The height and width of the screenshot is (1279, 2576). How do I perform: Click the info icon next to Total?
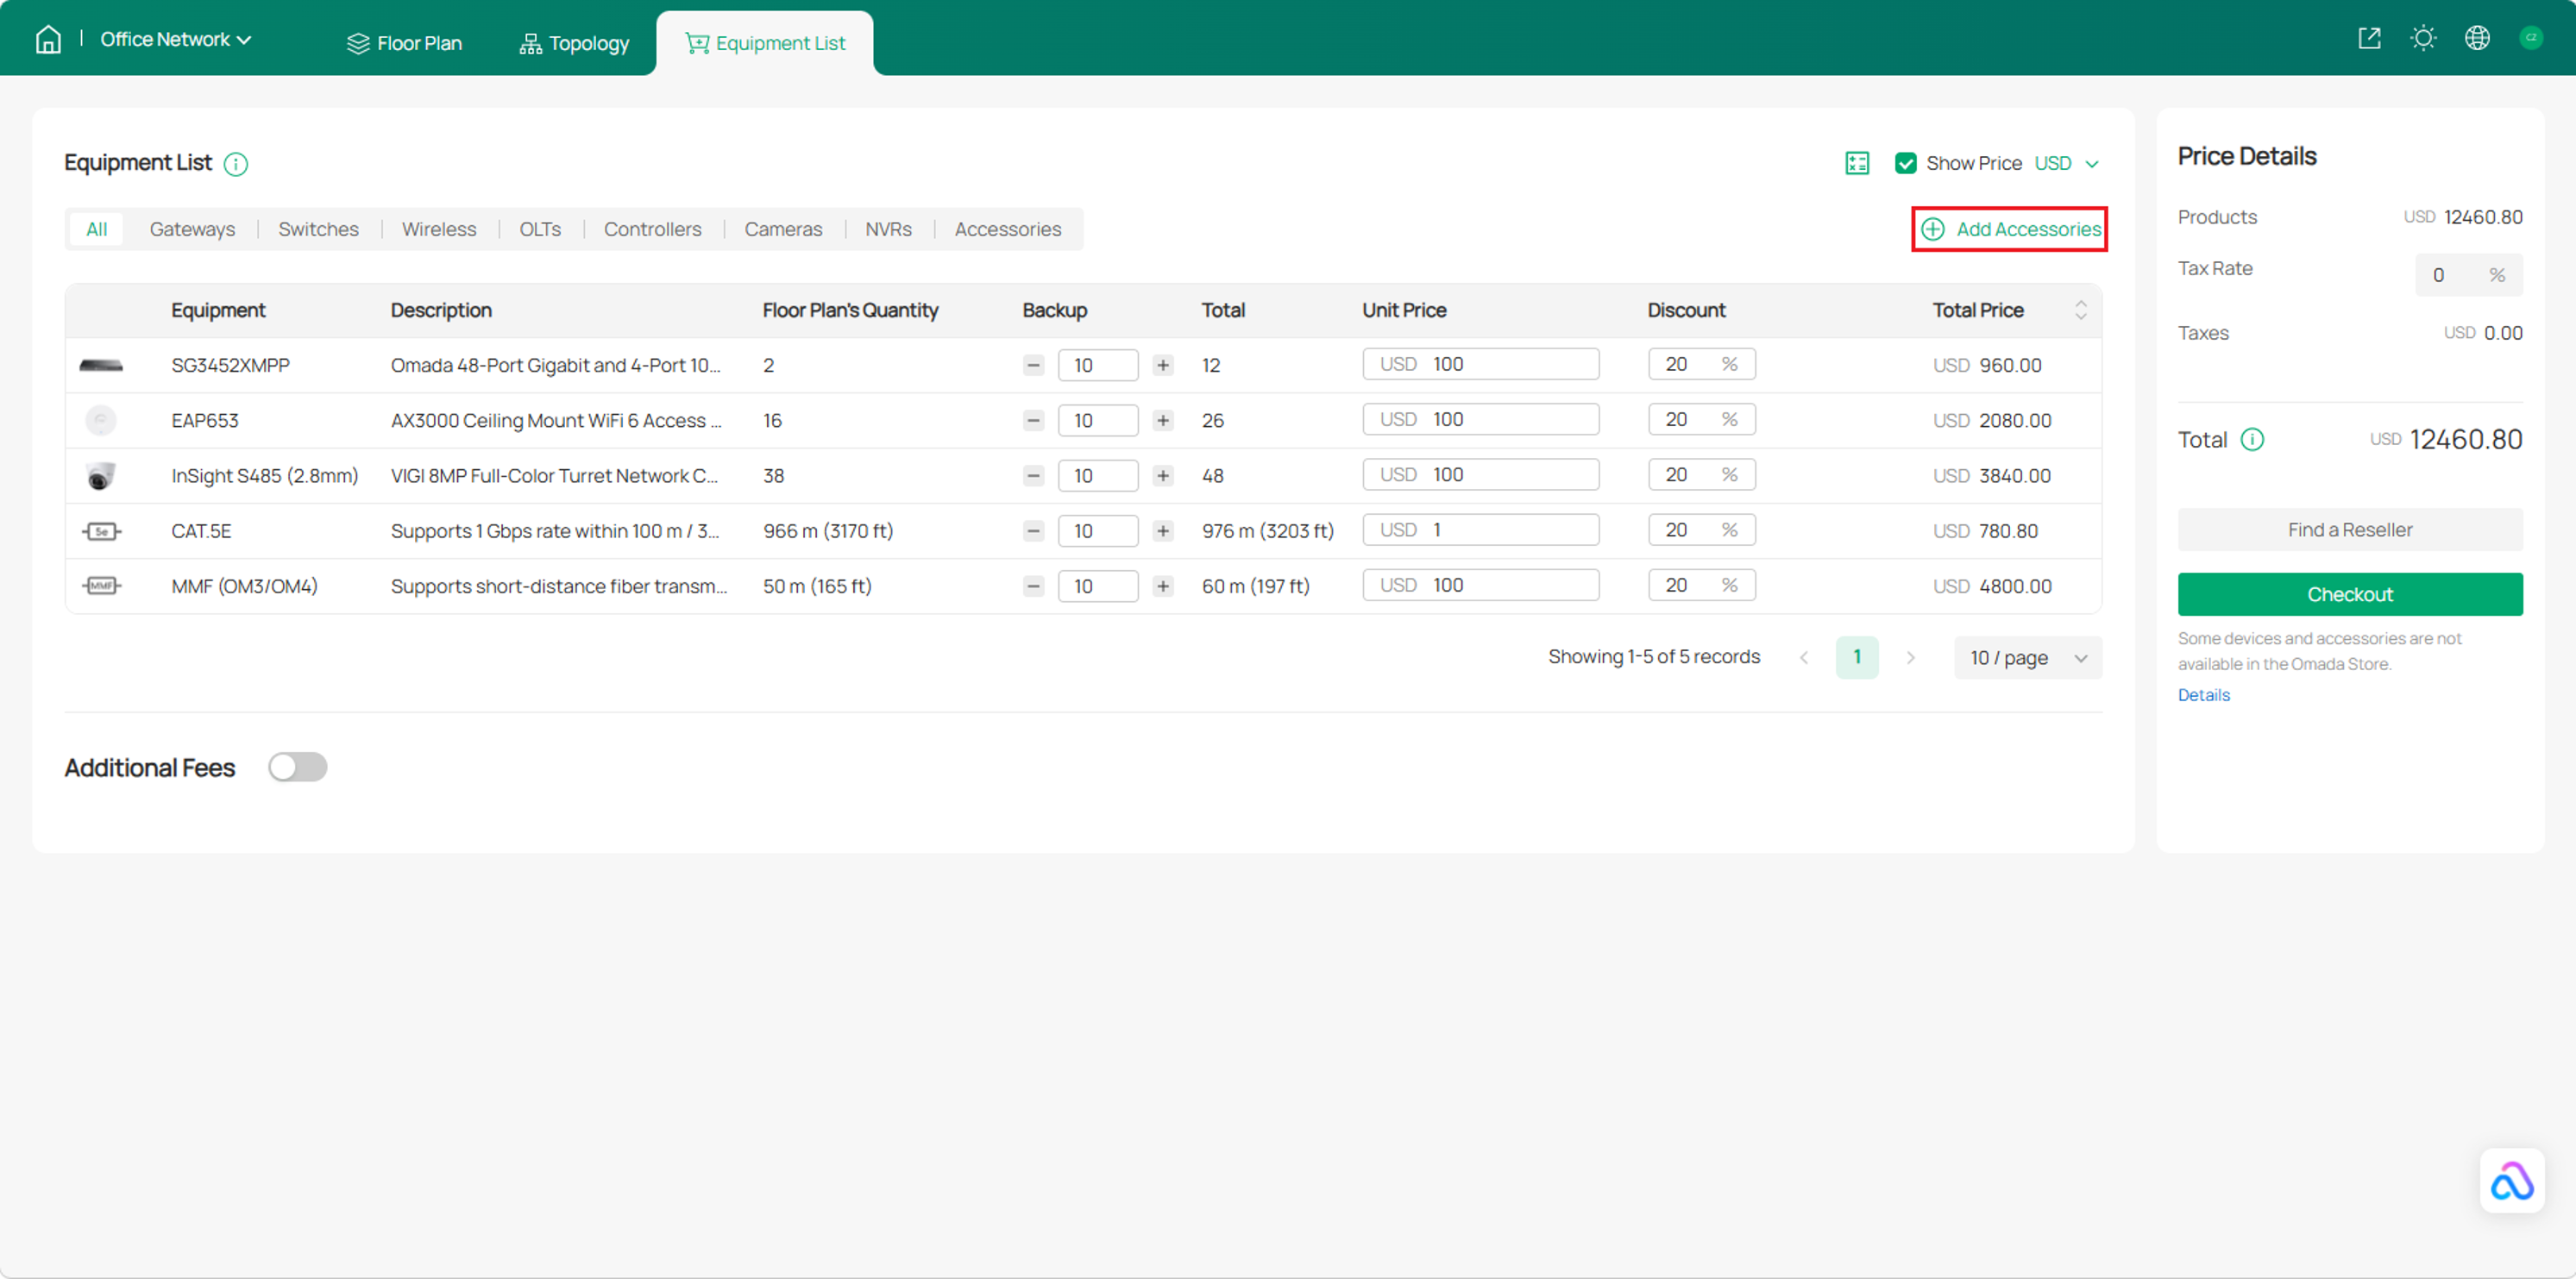2252,440
